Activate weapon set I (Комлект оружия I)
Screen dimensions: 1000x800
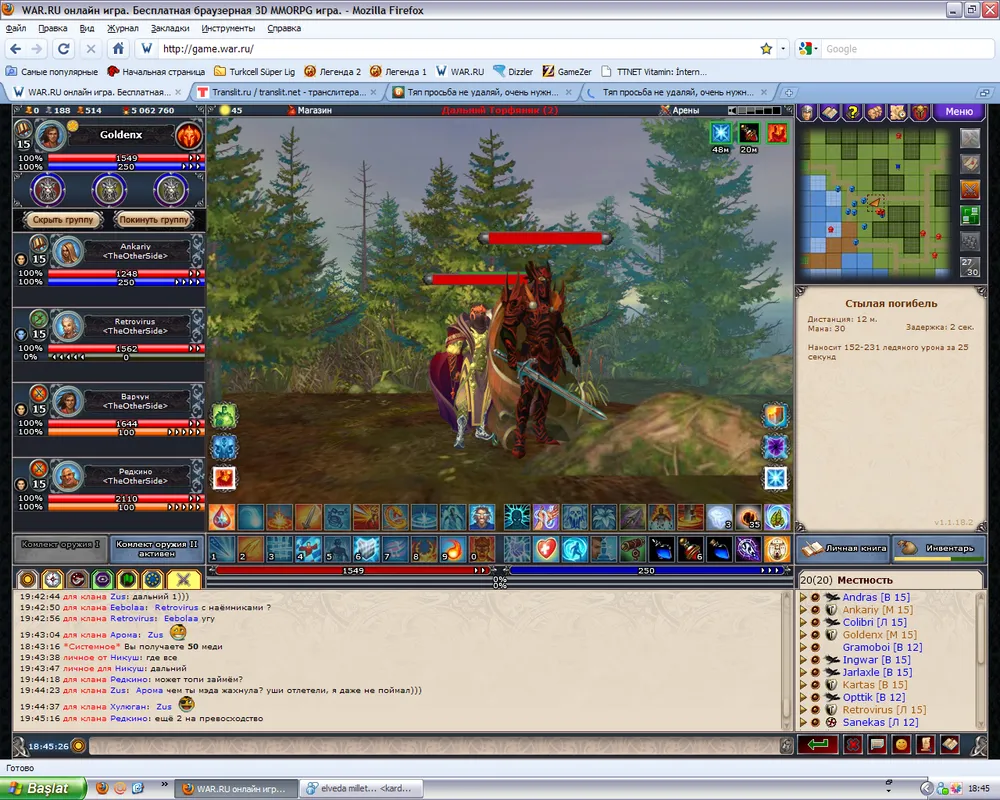[x=61, y=548]
